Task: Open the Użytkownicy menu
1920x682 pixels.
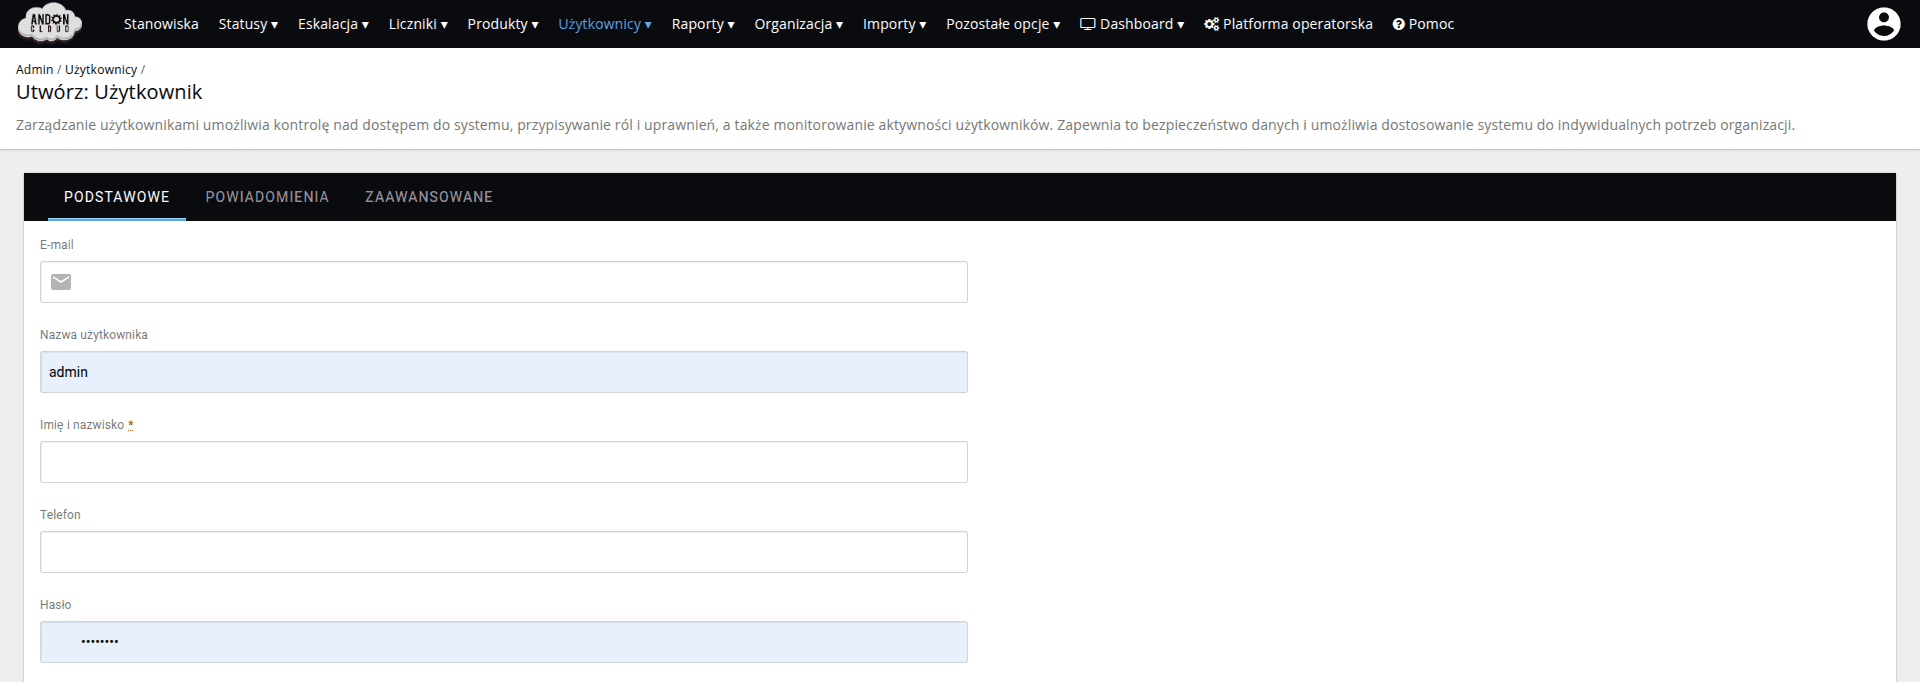Action: (x=605, y=24)
